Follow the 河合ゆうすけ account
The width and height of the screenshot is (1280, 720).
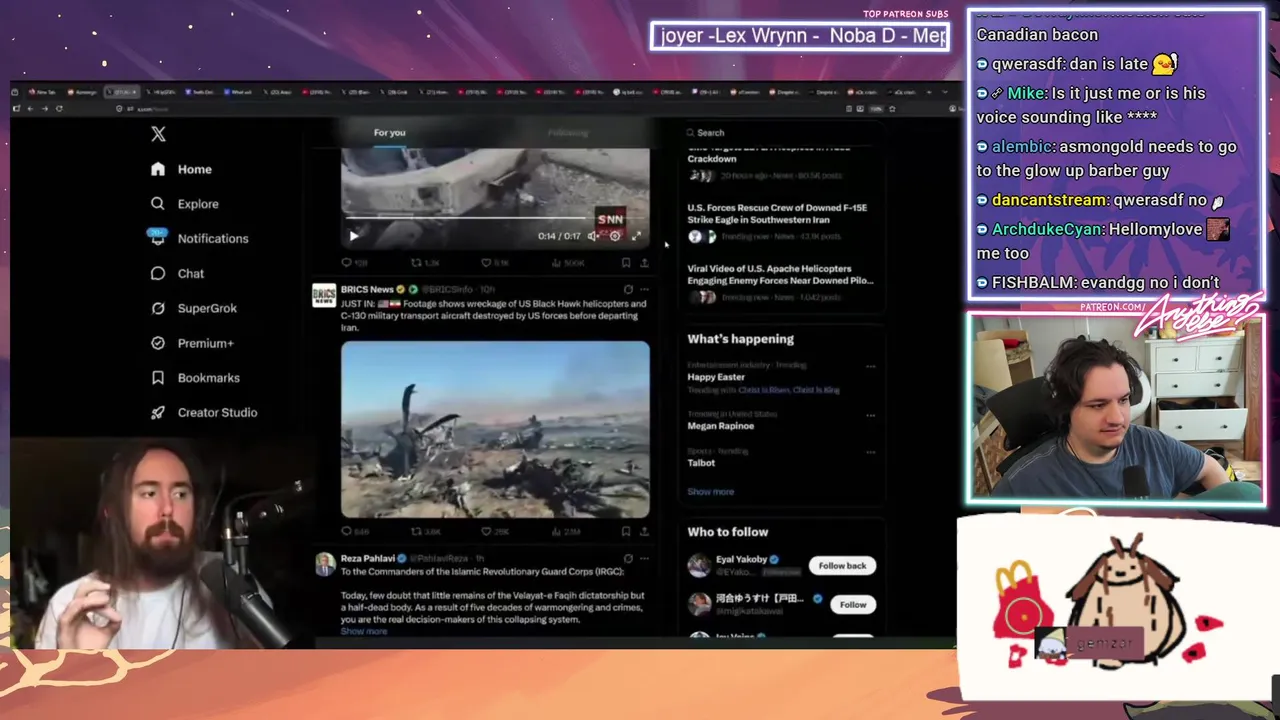pos(853,604)
